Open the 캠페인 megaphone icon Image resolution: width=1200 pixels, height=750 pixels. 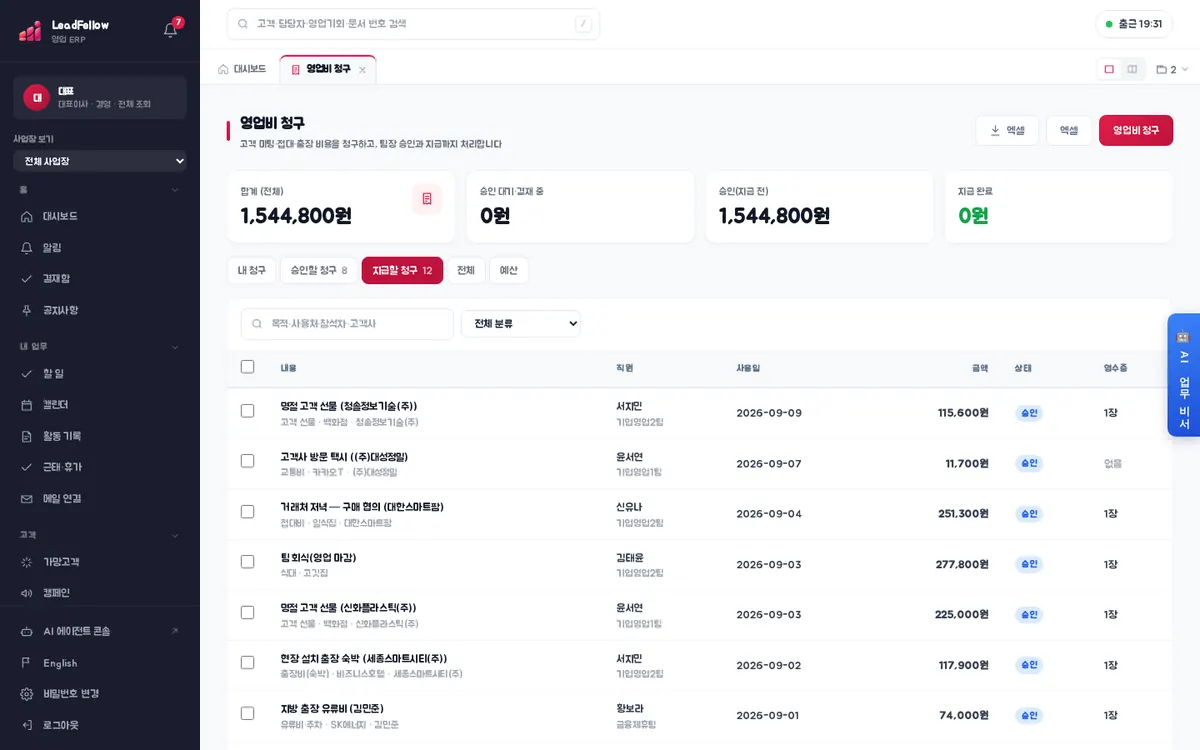pyautogui.click(x=27, y=593)
